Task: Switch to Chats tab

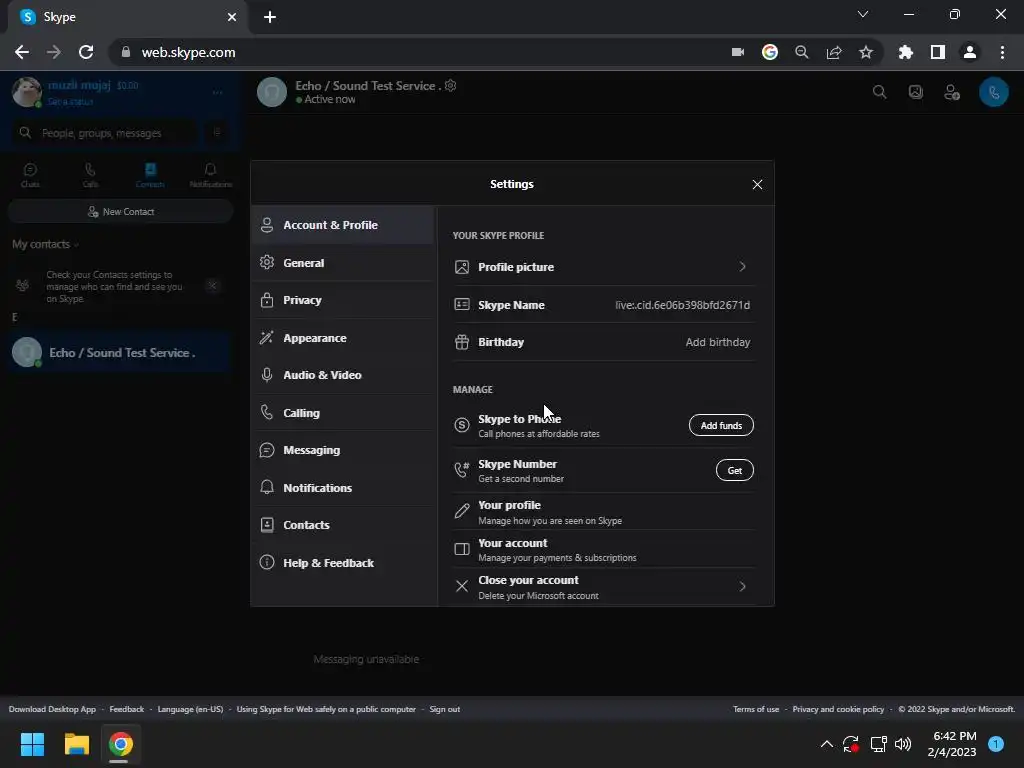Action: point(30,175)
